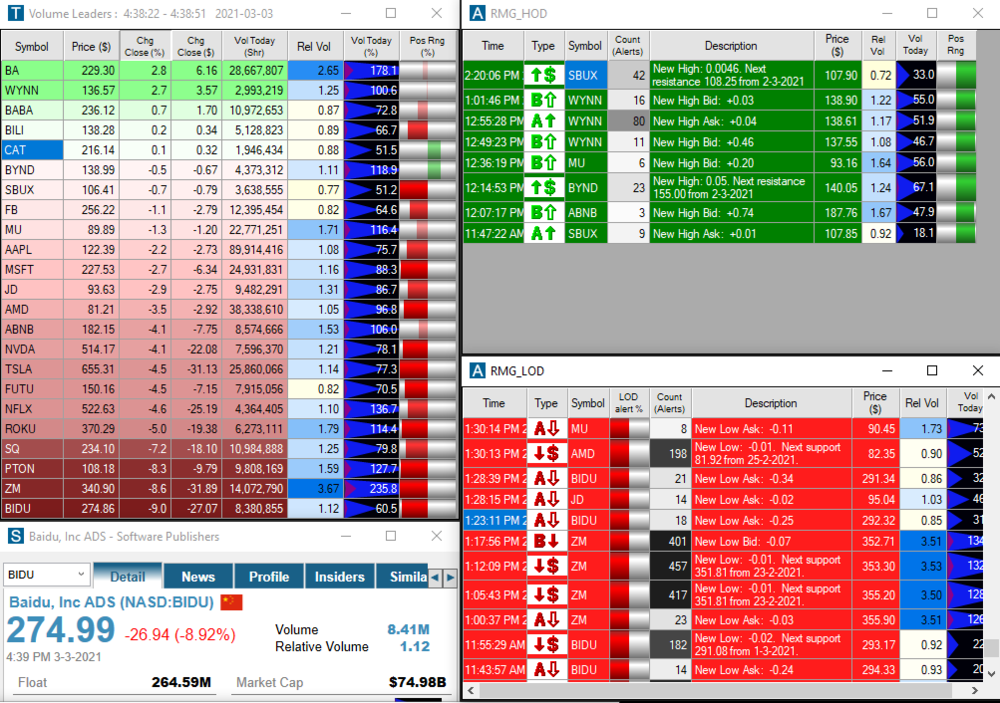Switch to the News tab
The width and height of the screenshot is (1000, 703).
tap(198, 576)
